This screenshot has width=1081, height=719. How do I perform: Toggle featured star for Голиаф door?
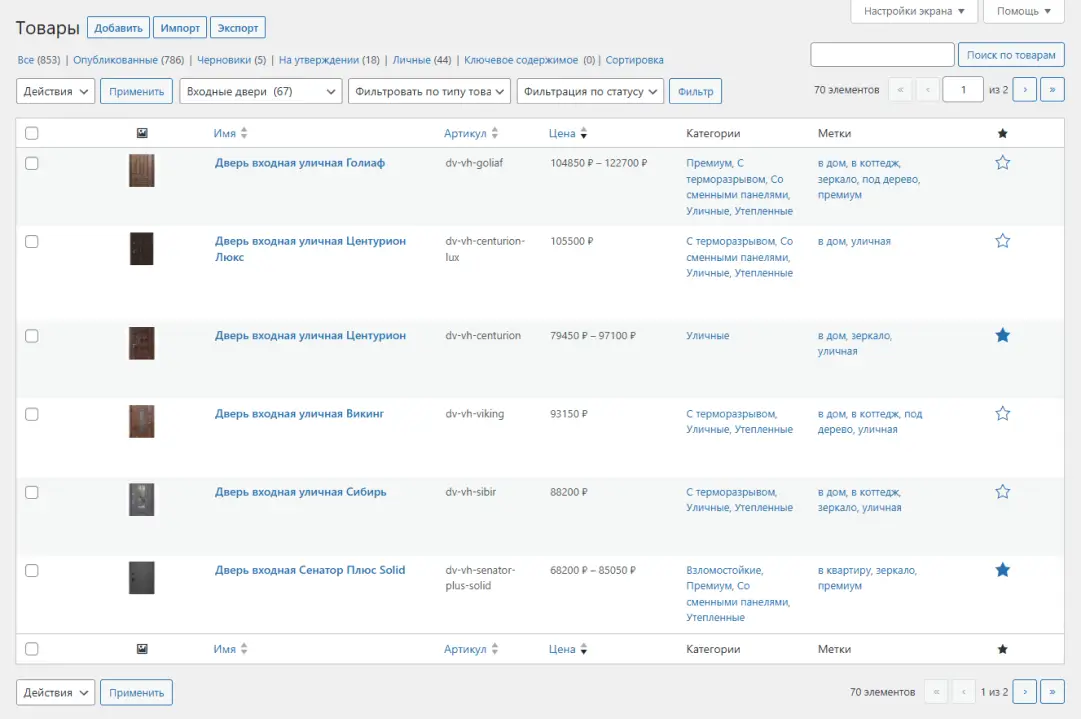[1002, 163]
